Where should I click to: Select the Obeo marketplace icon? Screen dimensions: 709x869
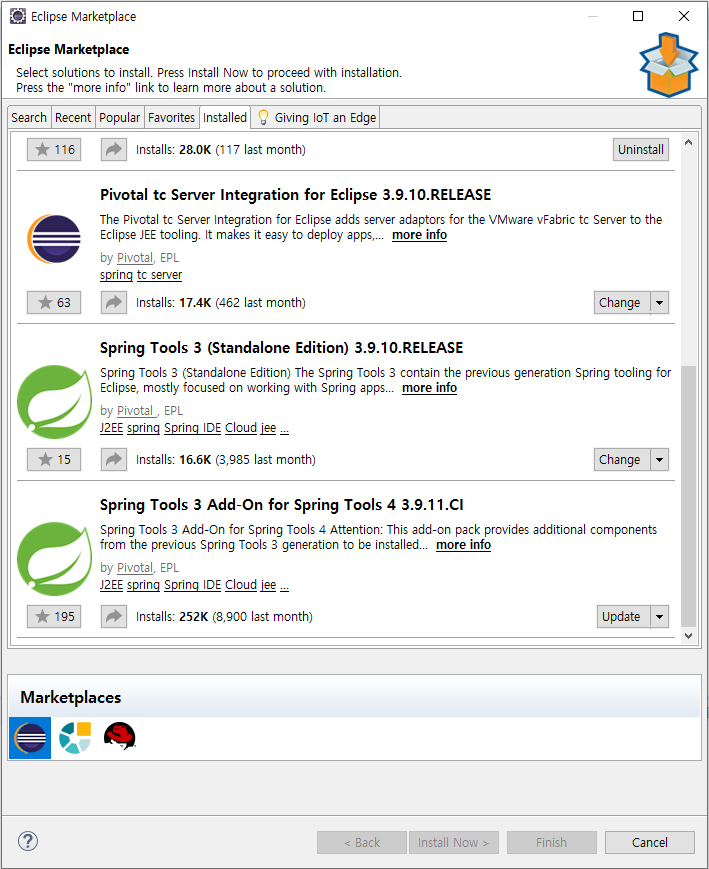75,738
